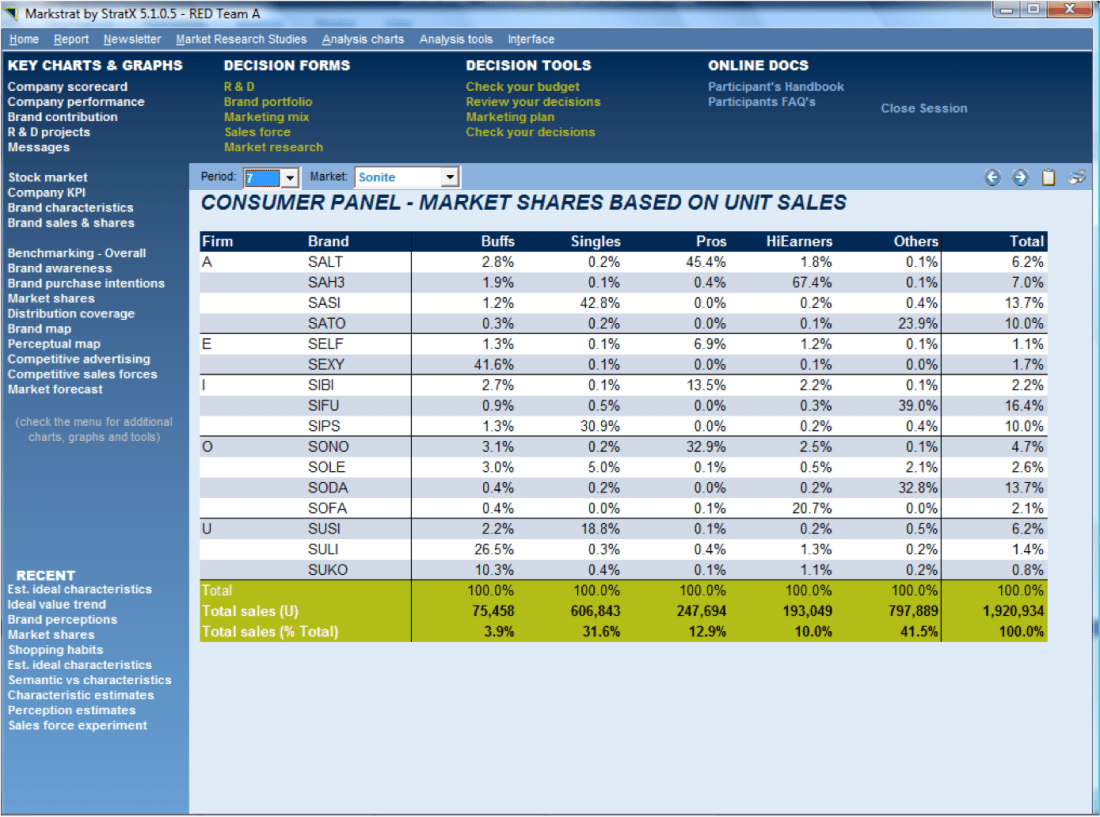Open the Market dropdown arrow
The width and height of the screenshot is (1100, 817).
pos(450,178)
